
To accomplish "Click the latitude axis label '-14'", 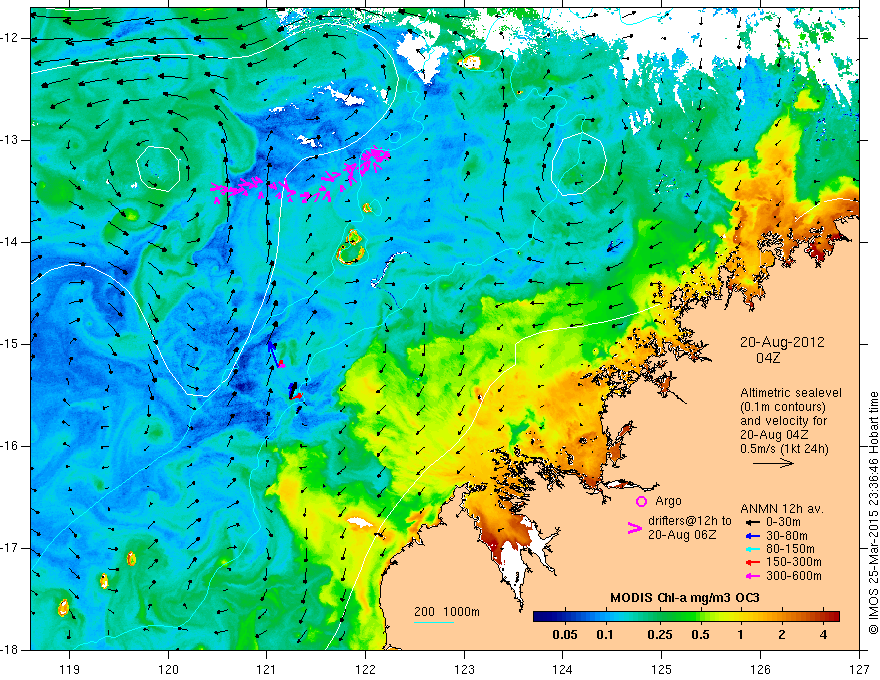I will click(10, 242).
